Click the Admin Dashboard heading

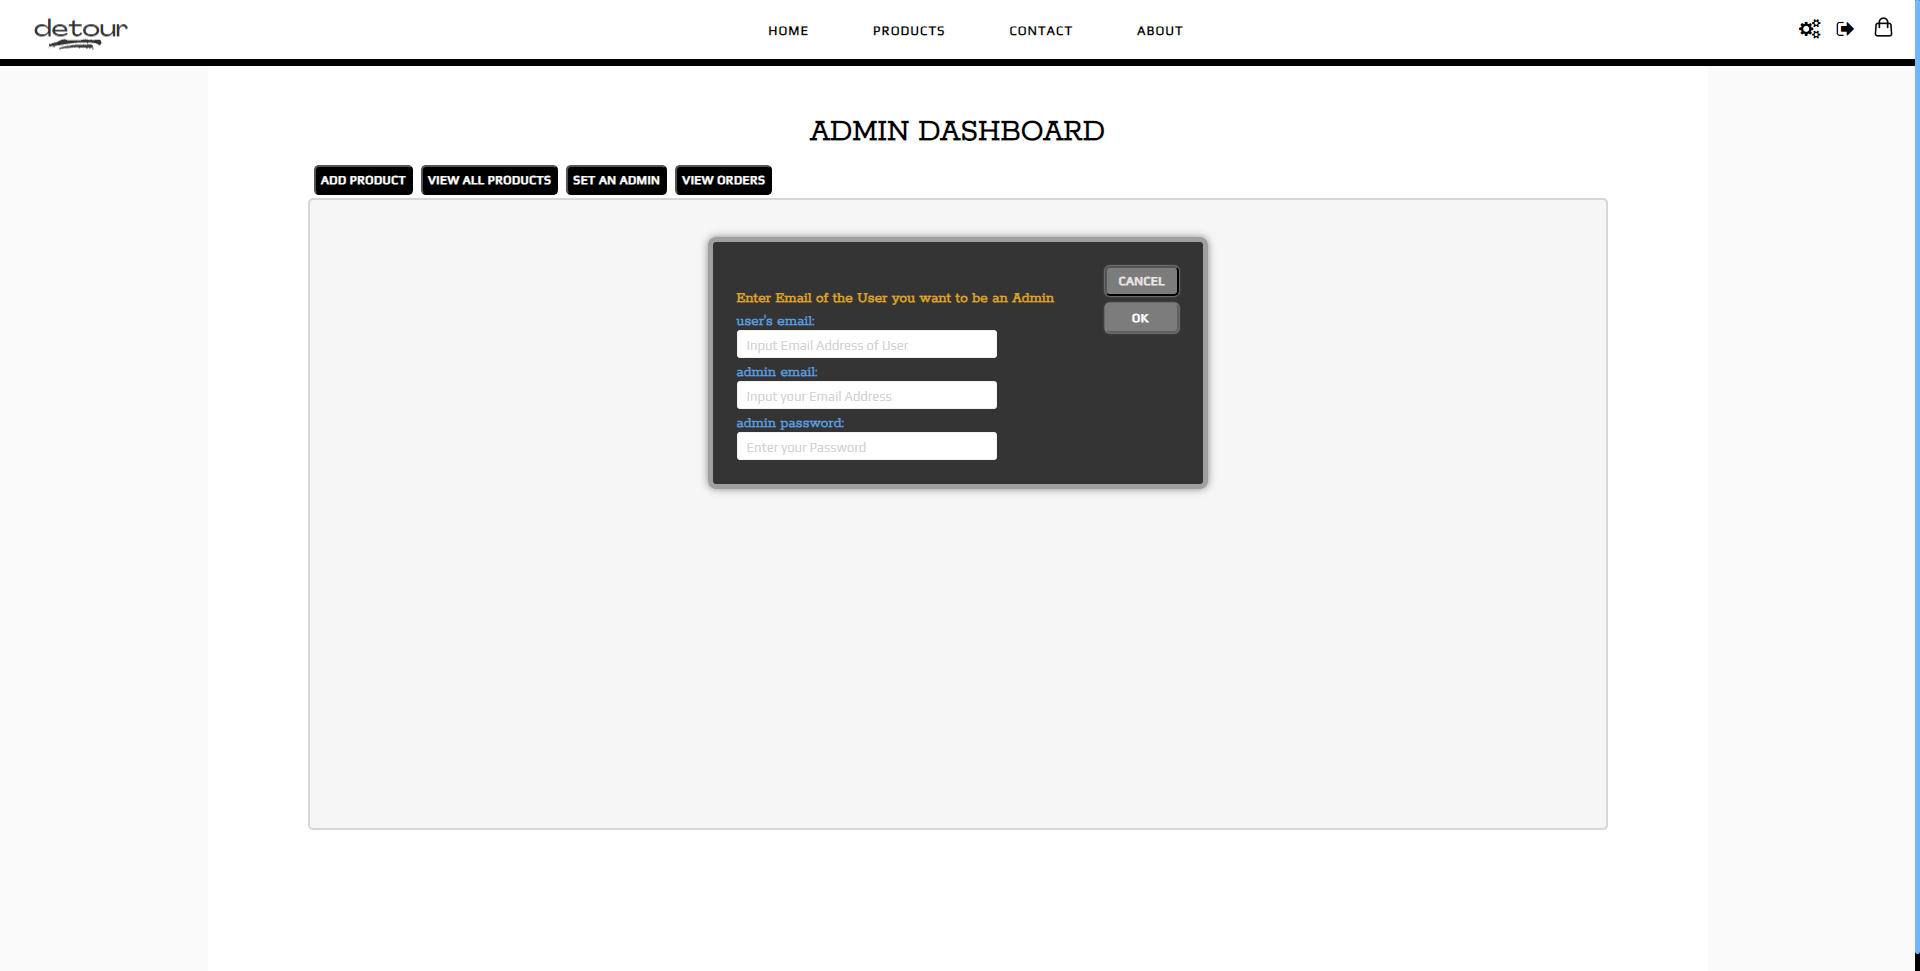[957, 131]
